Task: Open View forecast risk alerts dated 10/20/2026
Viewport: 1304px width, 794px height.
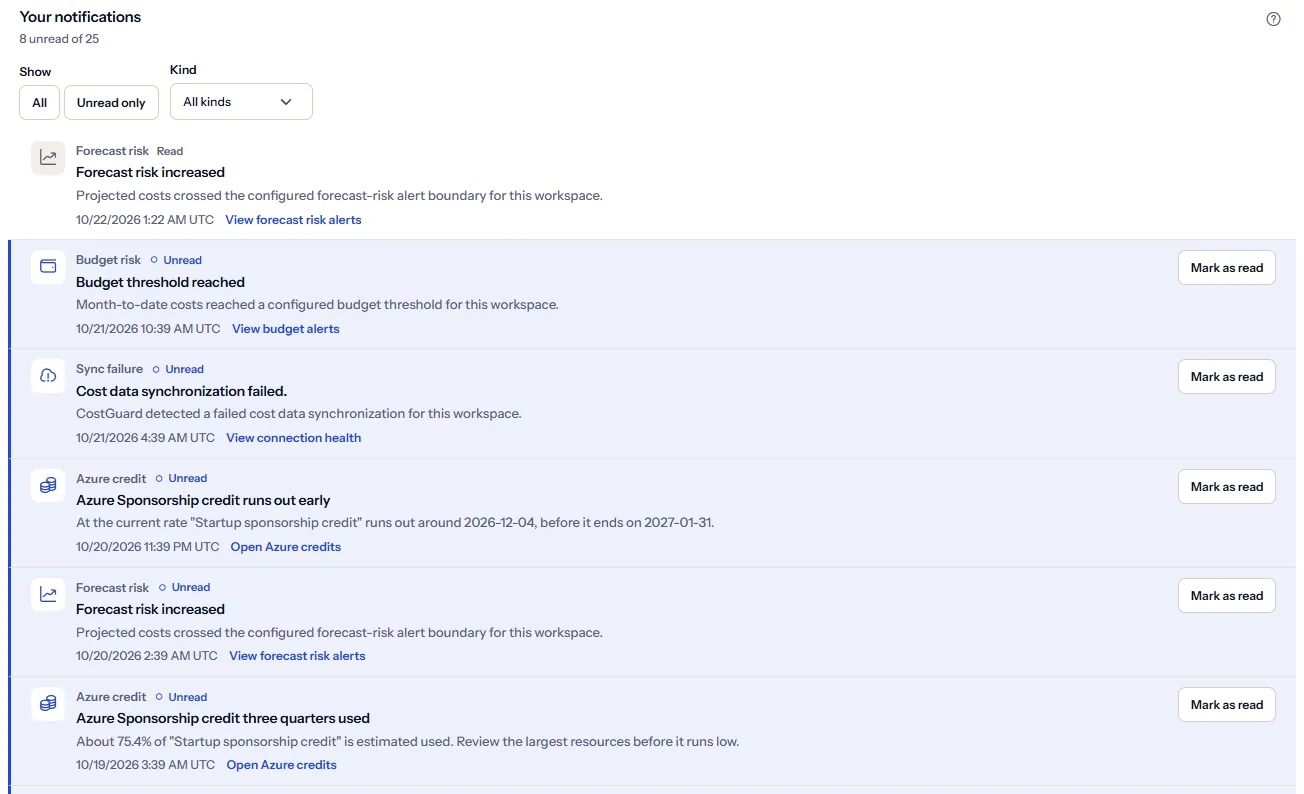Action: [x=297, y=656]
